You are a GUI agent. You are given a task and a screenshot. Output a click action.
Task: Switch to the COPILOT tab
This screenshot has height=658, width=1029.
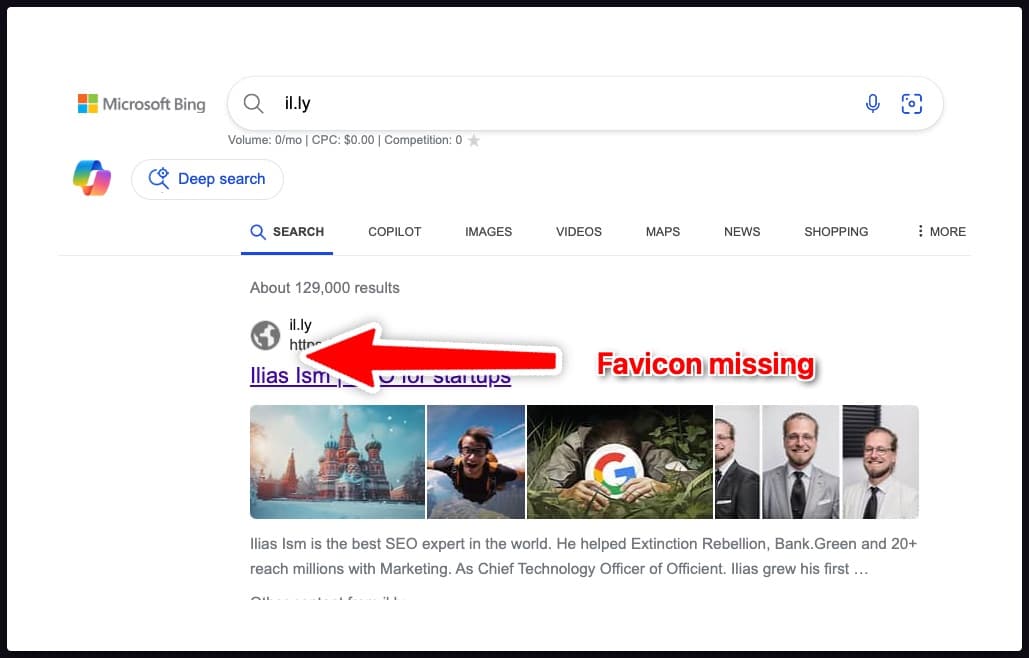coord(394,231)
